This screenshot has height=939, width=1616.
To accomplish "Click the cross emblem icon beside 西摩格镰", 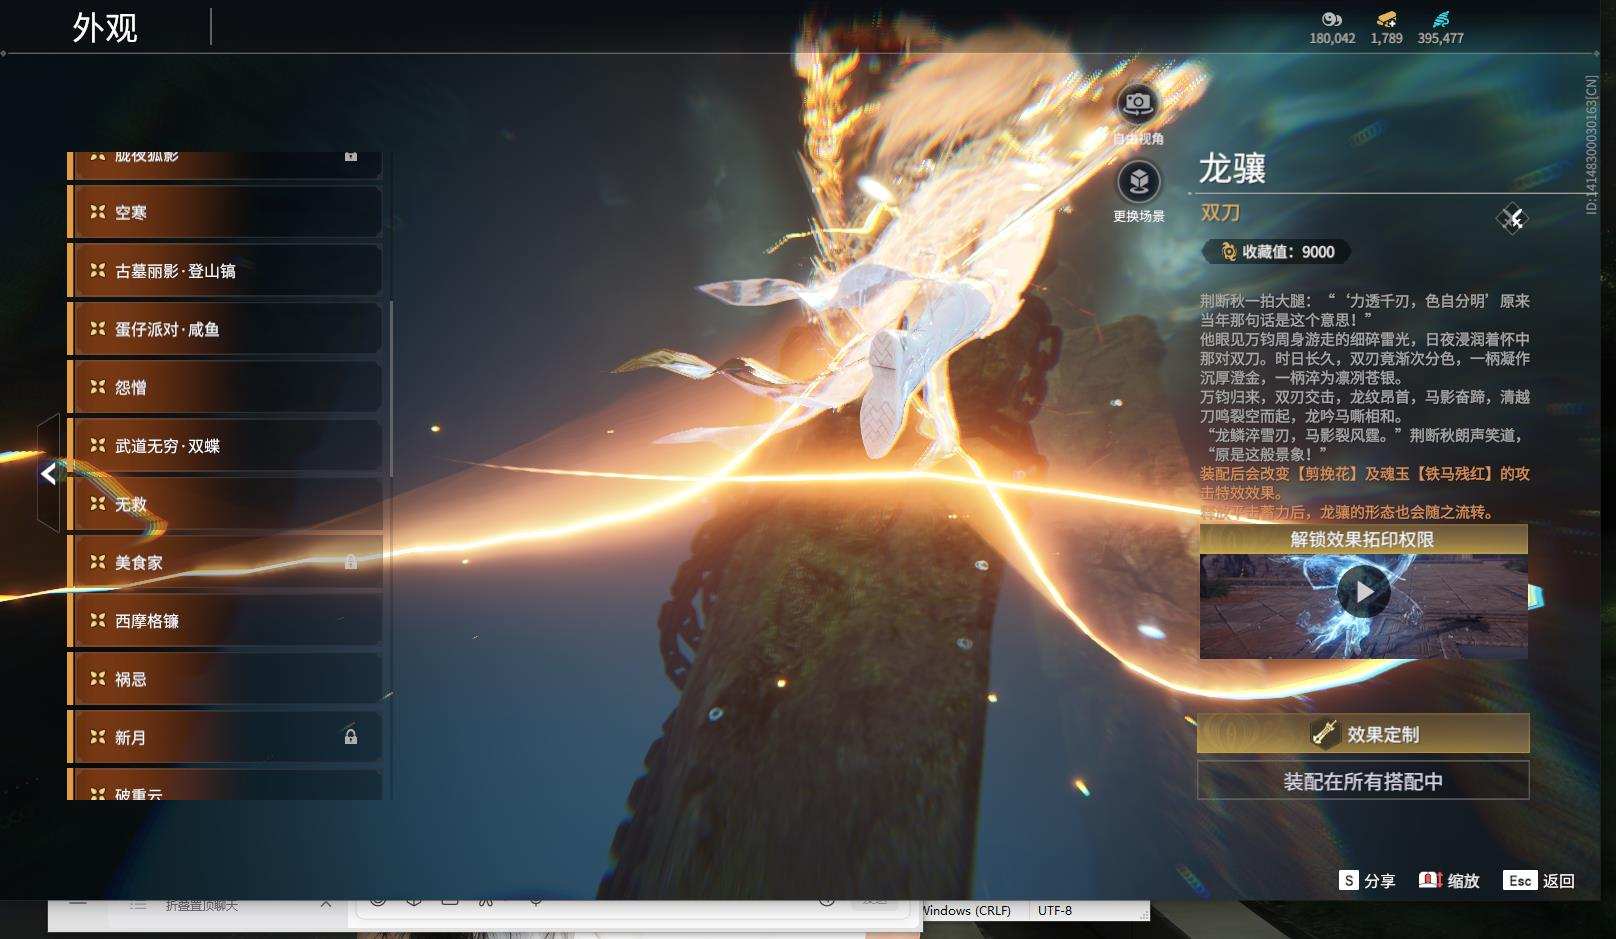I will [x=98, y=621].
